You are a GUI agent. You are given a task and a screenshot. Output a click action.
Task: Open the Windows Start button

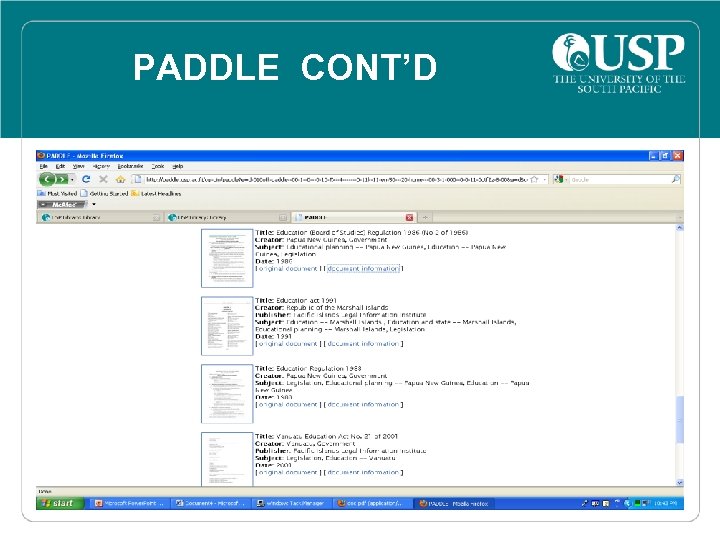[x=60, y=503]
